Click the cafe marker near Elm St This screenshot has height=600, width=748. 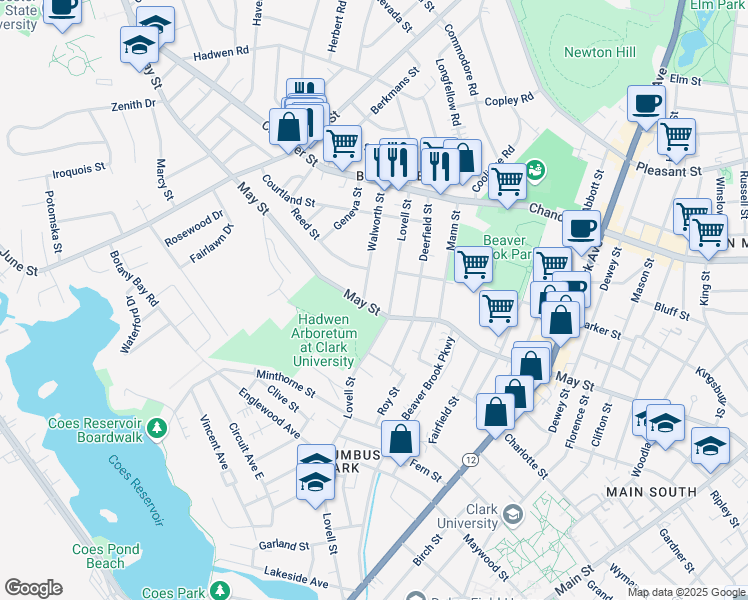click(646, 107)
